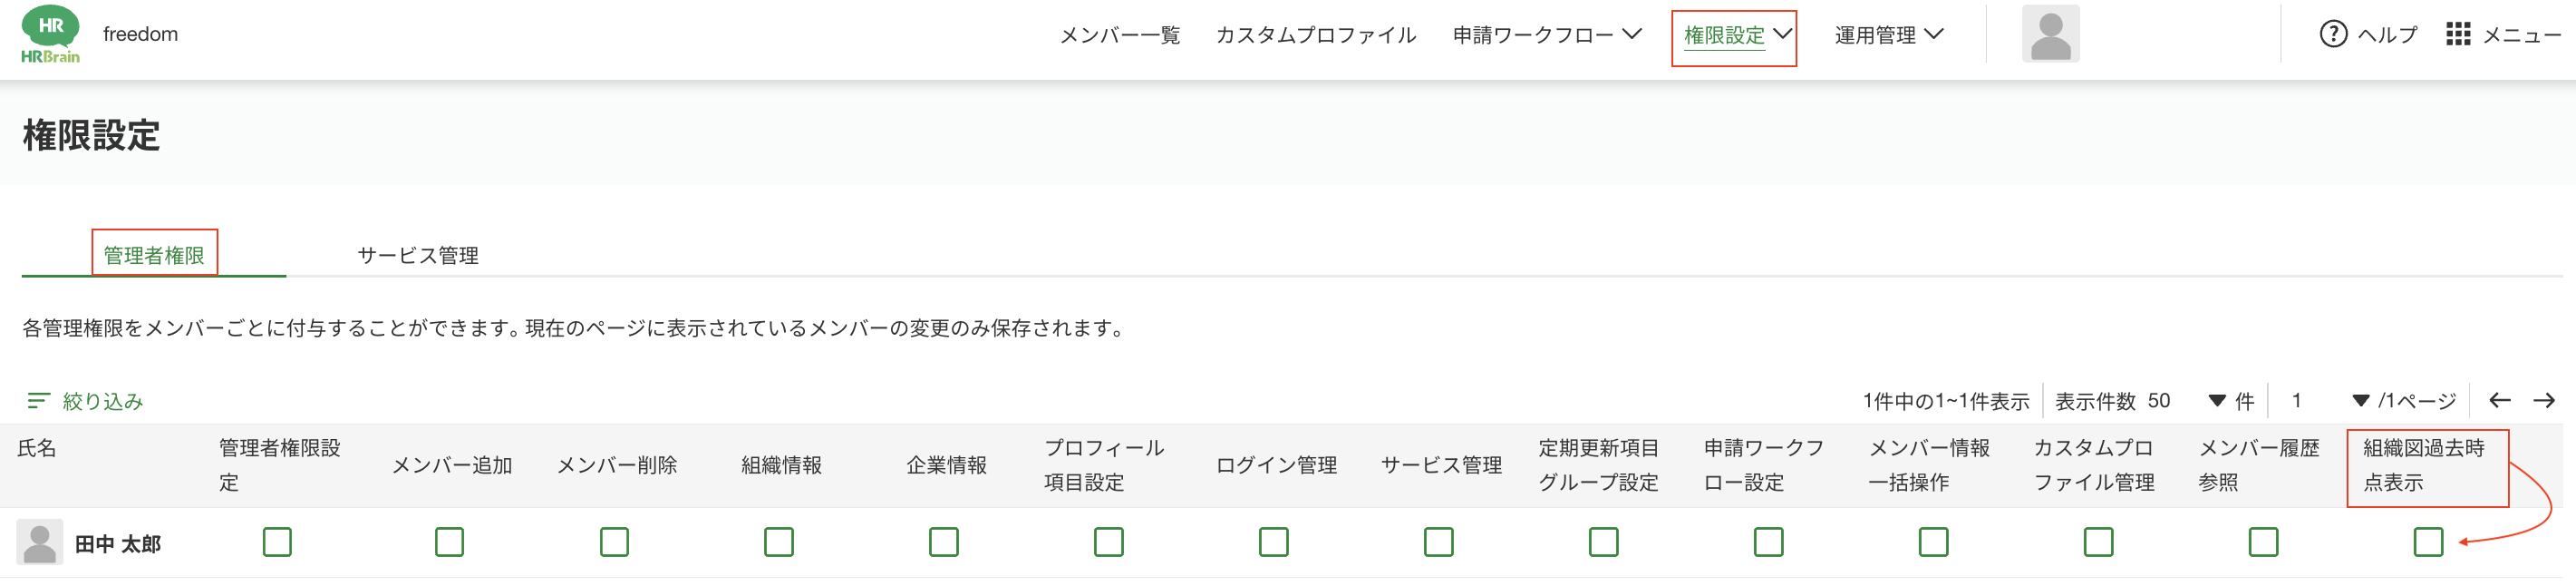Open カスタムプロファイル navigation link
Image resolution: width=2576 pixels, height=586 pixels.
click(x=1315, y=35)
